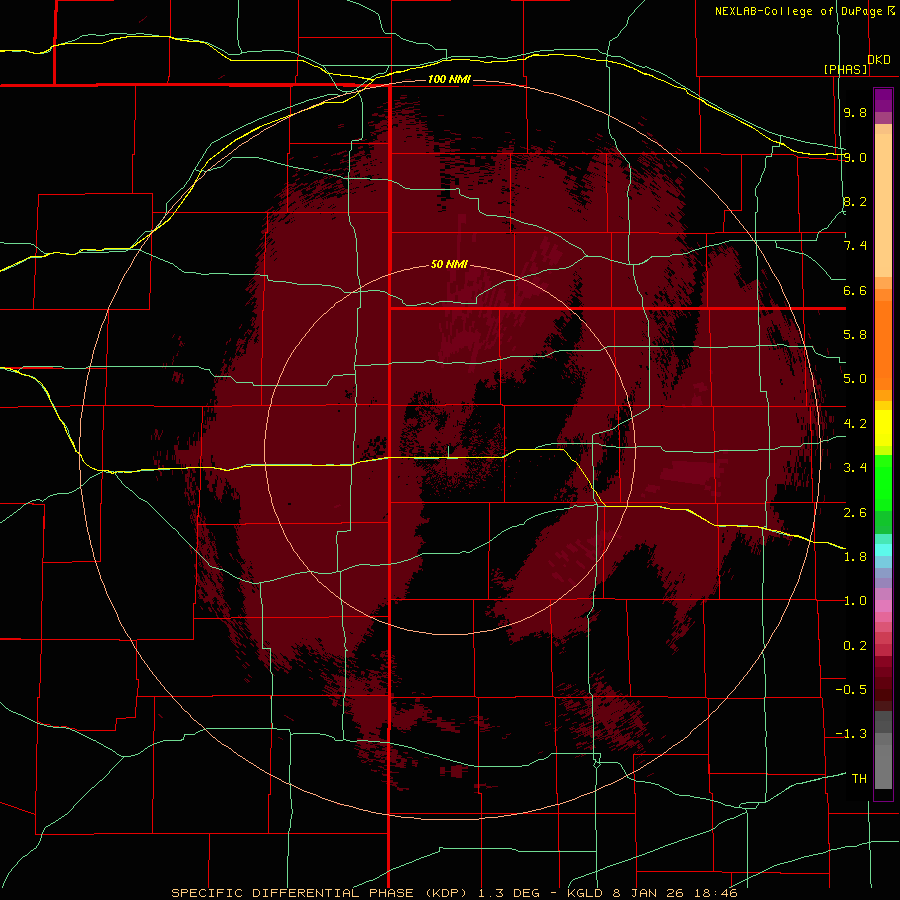The height and width of the screenshot is (900, 900).
Task: Click the 4.2 value on the color scale
Action: click(855, 424)
